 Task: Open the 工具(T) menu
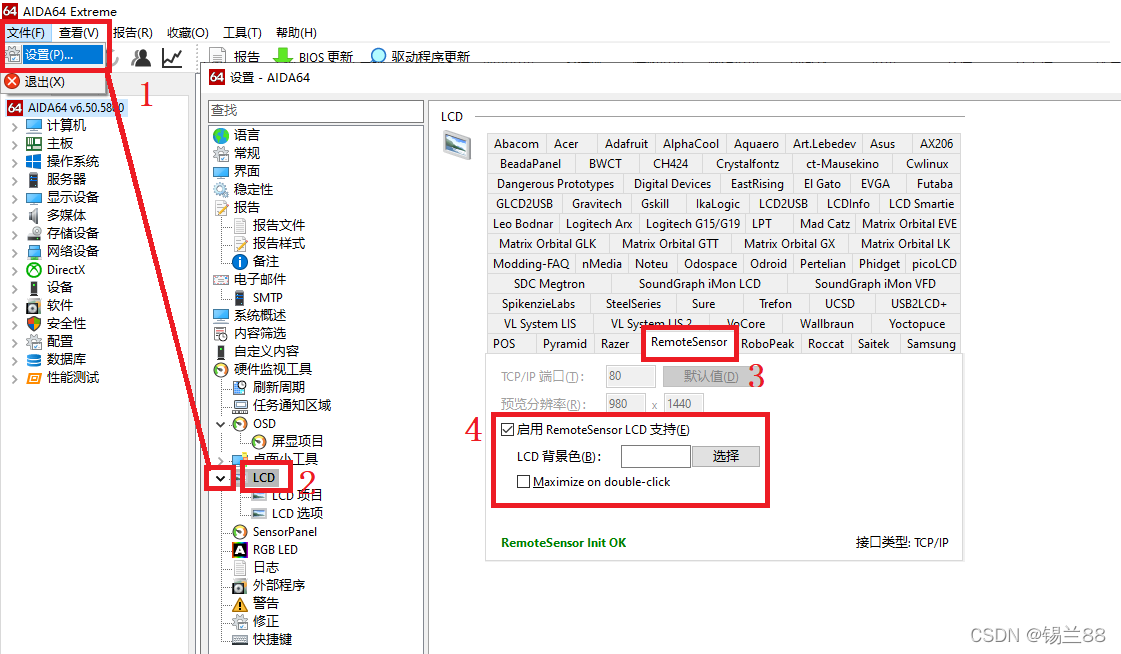coord(242,33)
